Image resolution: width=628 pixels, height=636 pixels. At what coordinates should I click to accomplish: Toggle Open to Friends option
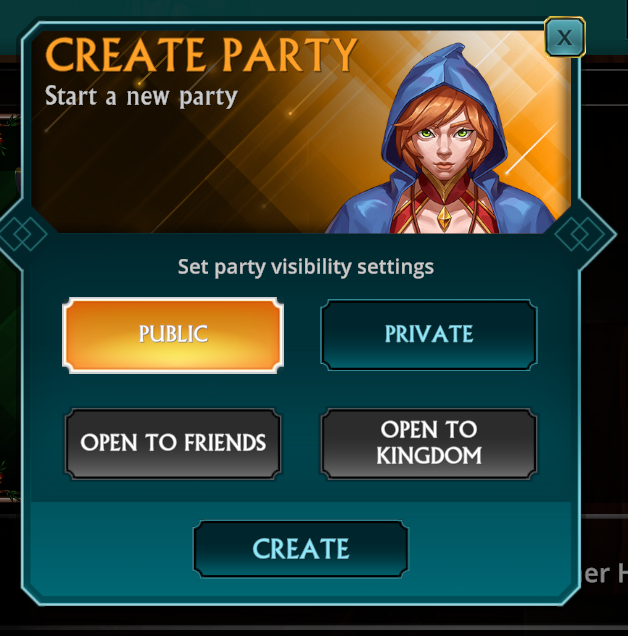pos(173,444)
